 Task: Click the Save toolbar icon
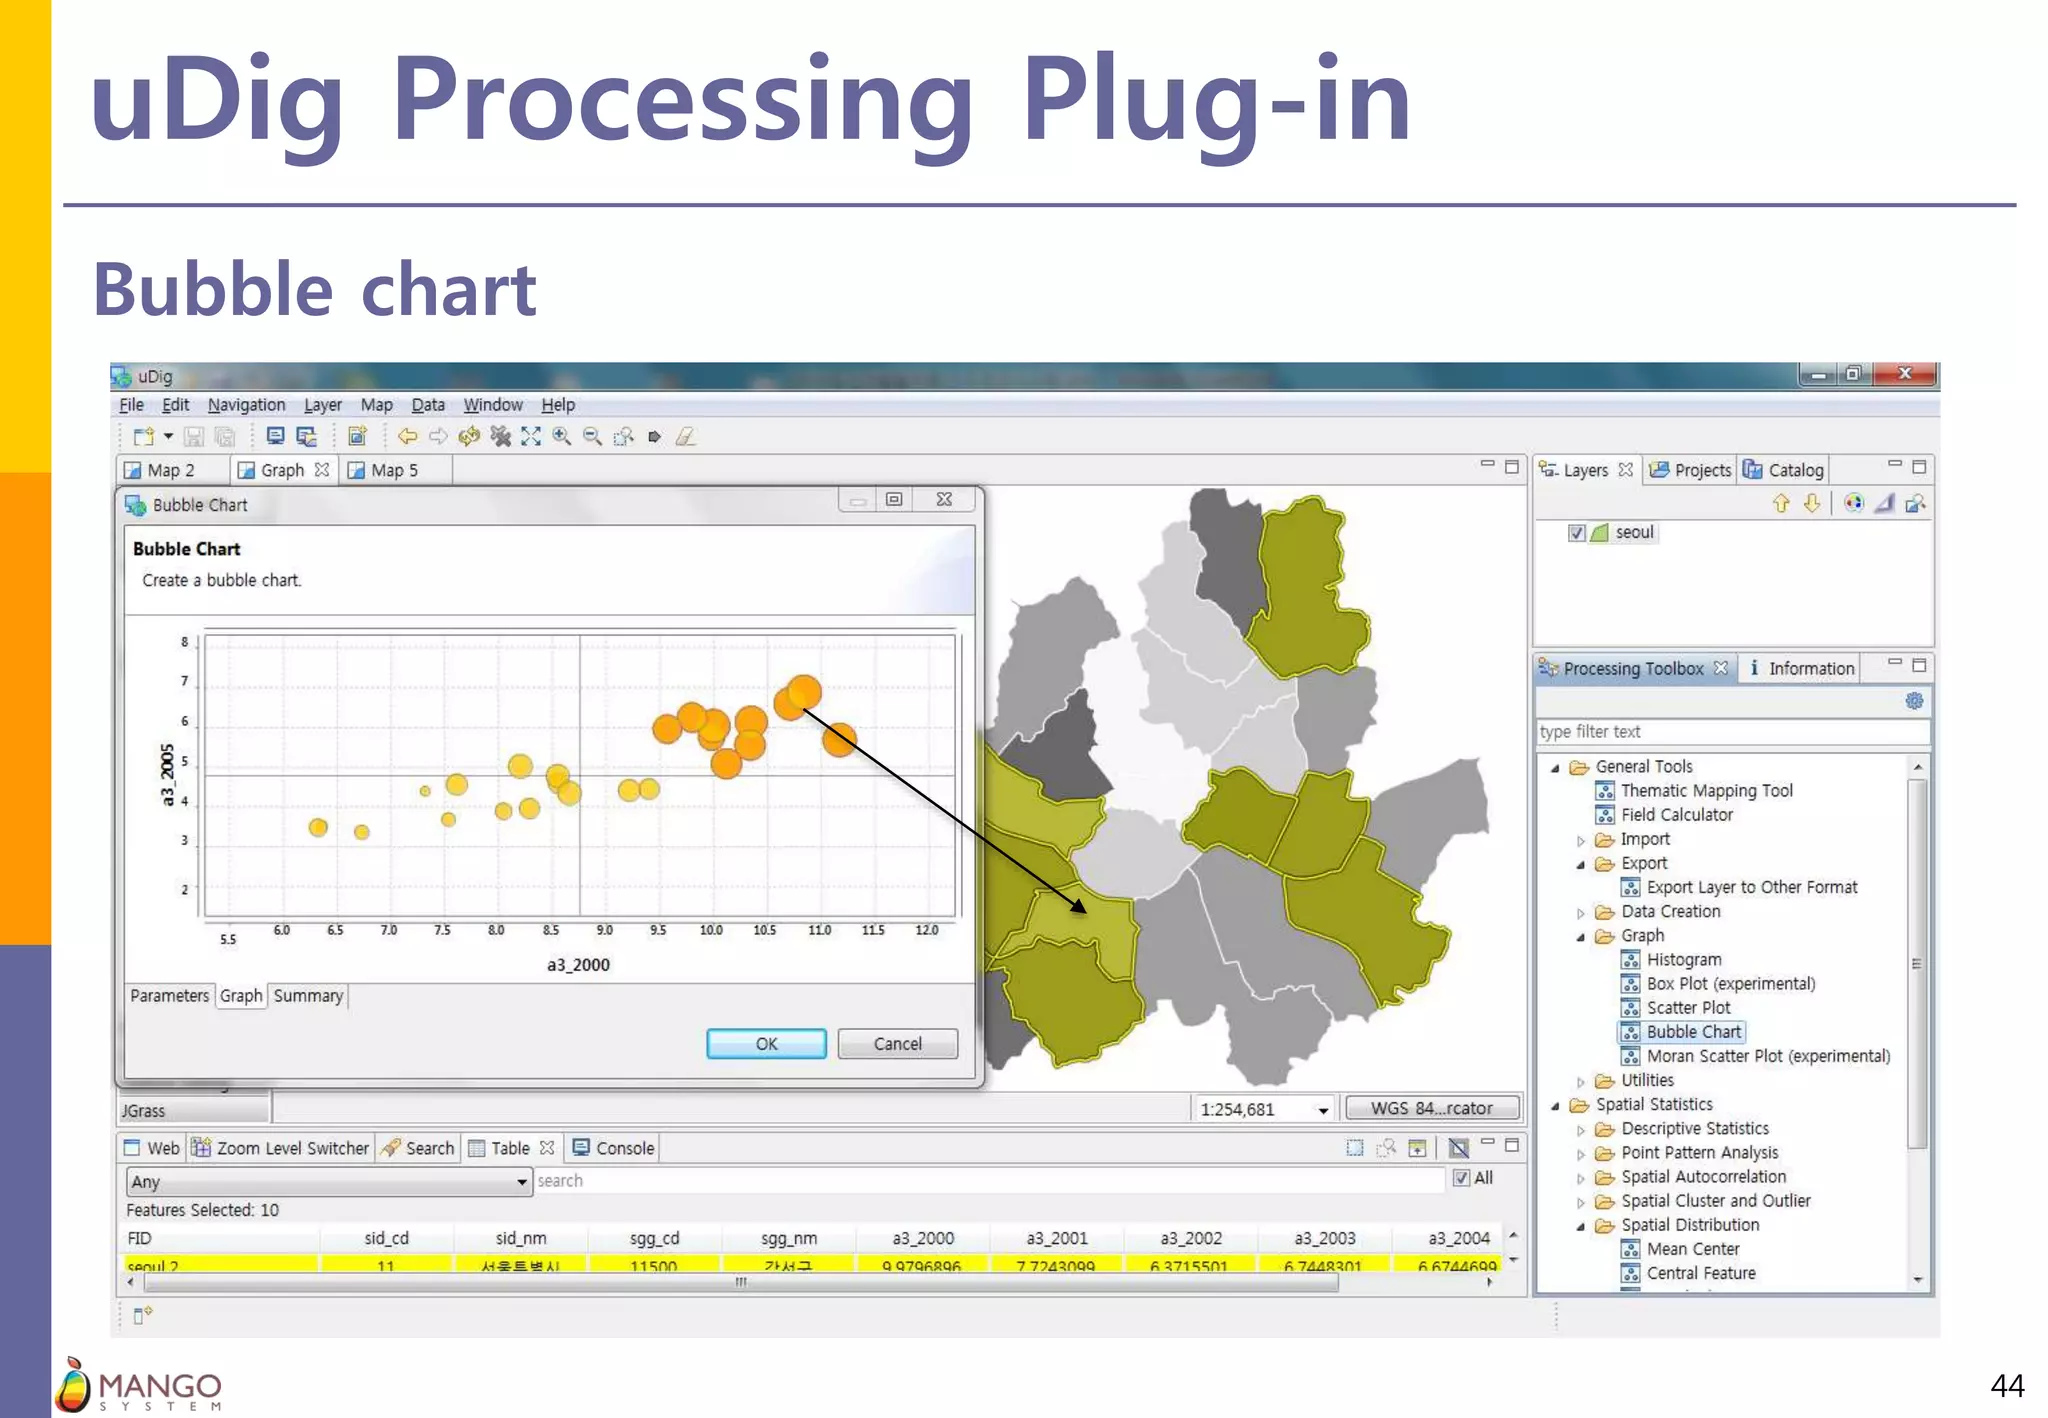(194, 437)
